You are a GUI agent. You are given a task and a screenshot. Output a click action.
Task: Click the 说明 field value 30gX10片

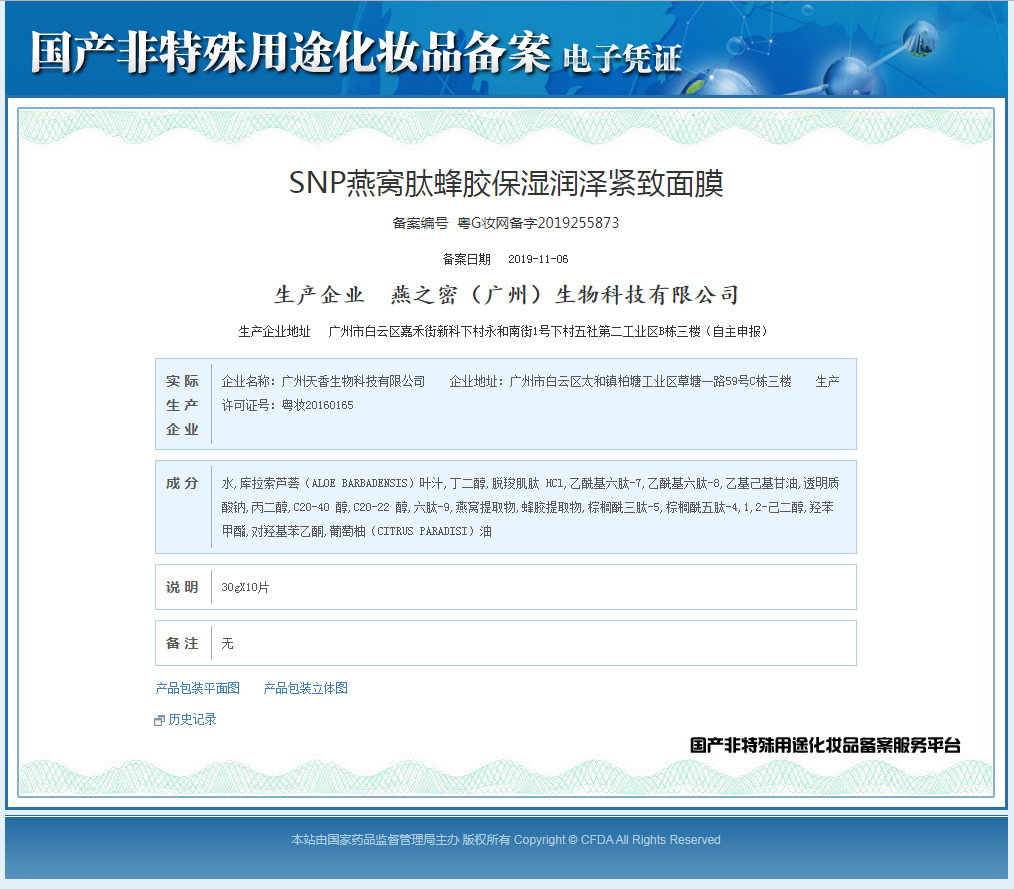(245, 587)
